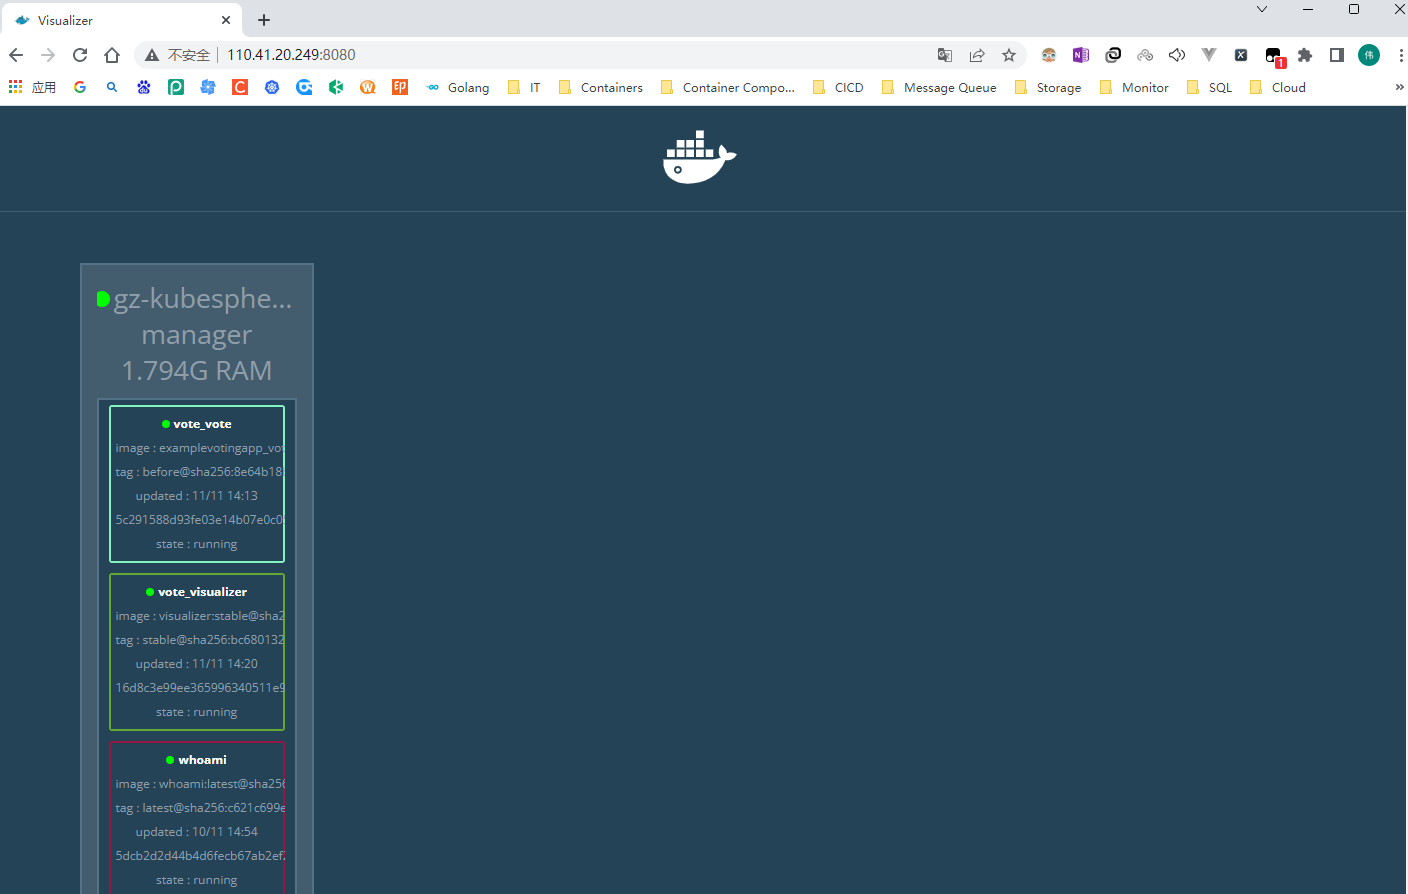Screen dimensions: 1408x894
Task: Click the vote_vote service container
Action: click(197, 484)
